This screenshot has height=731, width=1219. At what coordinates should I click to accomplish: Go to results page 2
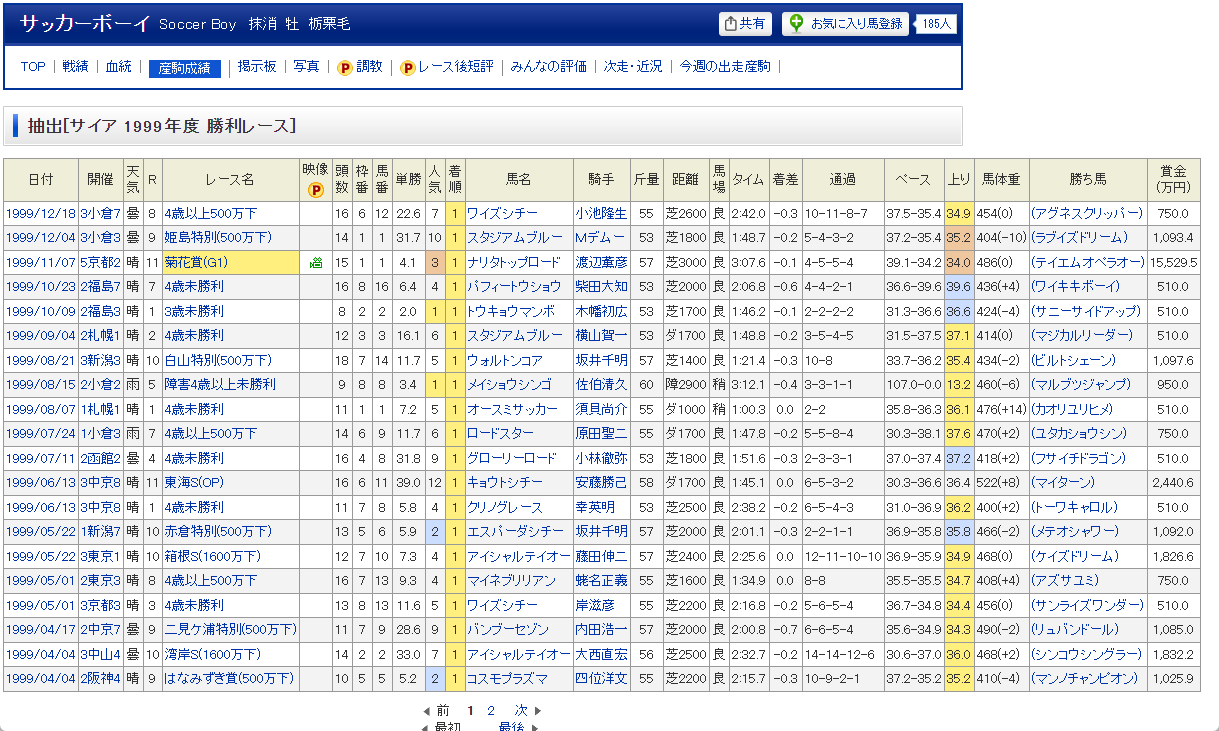click(x=491, y=710)
